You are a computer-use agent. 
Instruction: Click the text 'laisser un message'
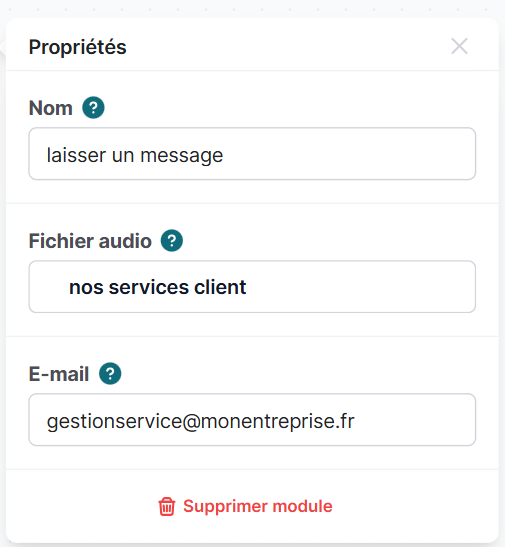tap(135, 155)
